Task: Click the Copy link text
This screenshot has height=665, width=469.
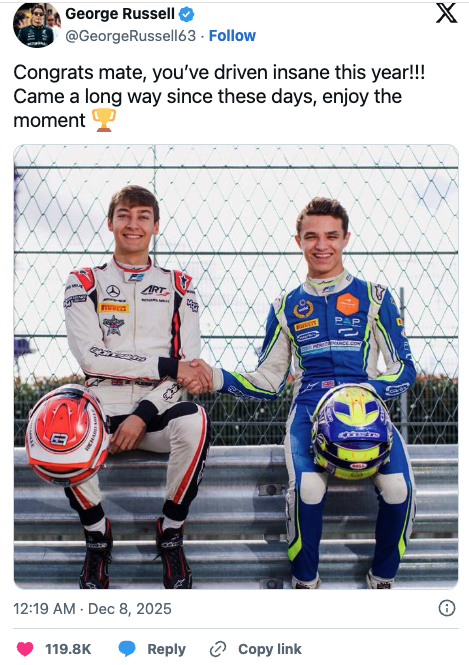Action: [x=270, y=649]
